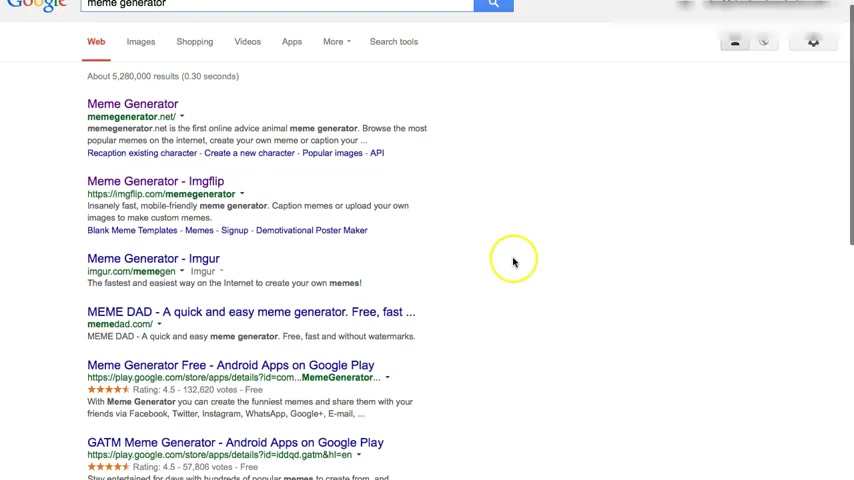Click 'Rating: 4.5 - 57,806 votes - Free' text
This screenshot has width=854, height=480.
coord(196,467)
